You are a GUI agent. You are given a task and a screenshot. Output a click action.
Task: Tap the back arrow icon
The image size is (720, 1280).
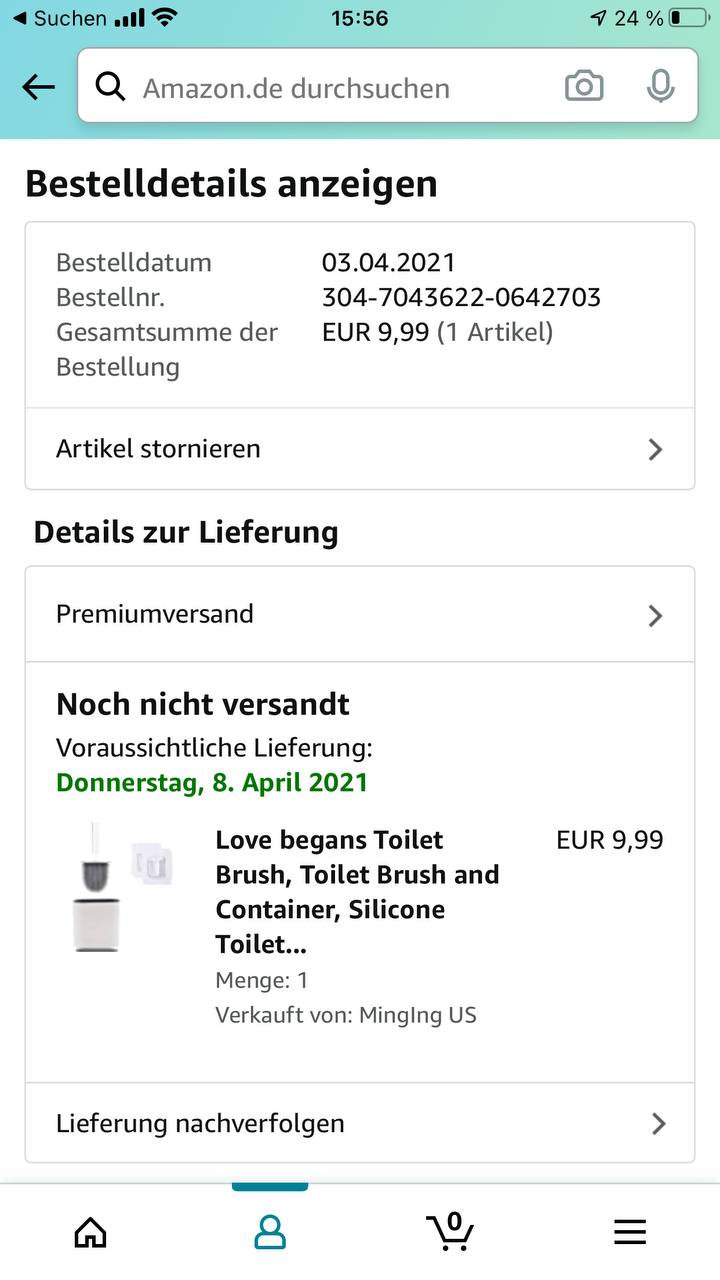coord(38,88)
